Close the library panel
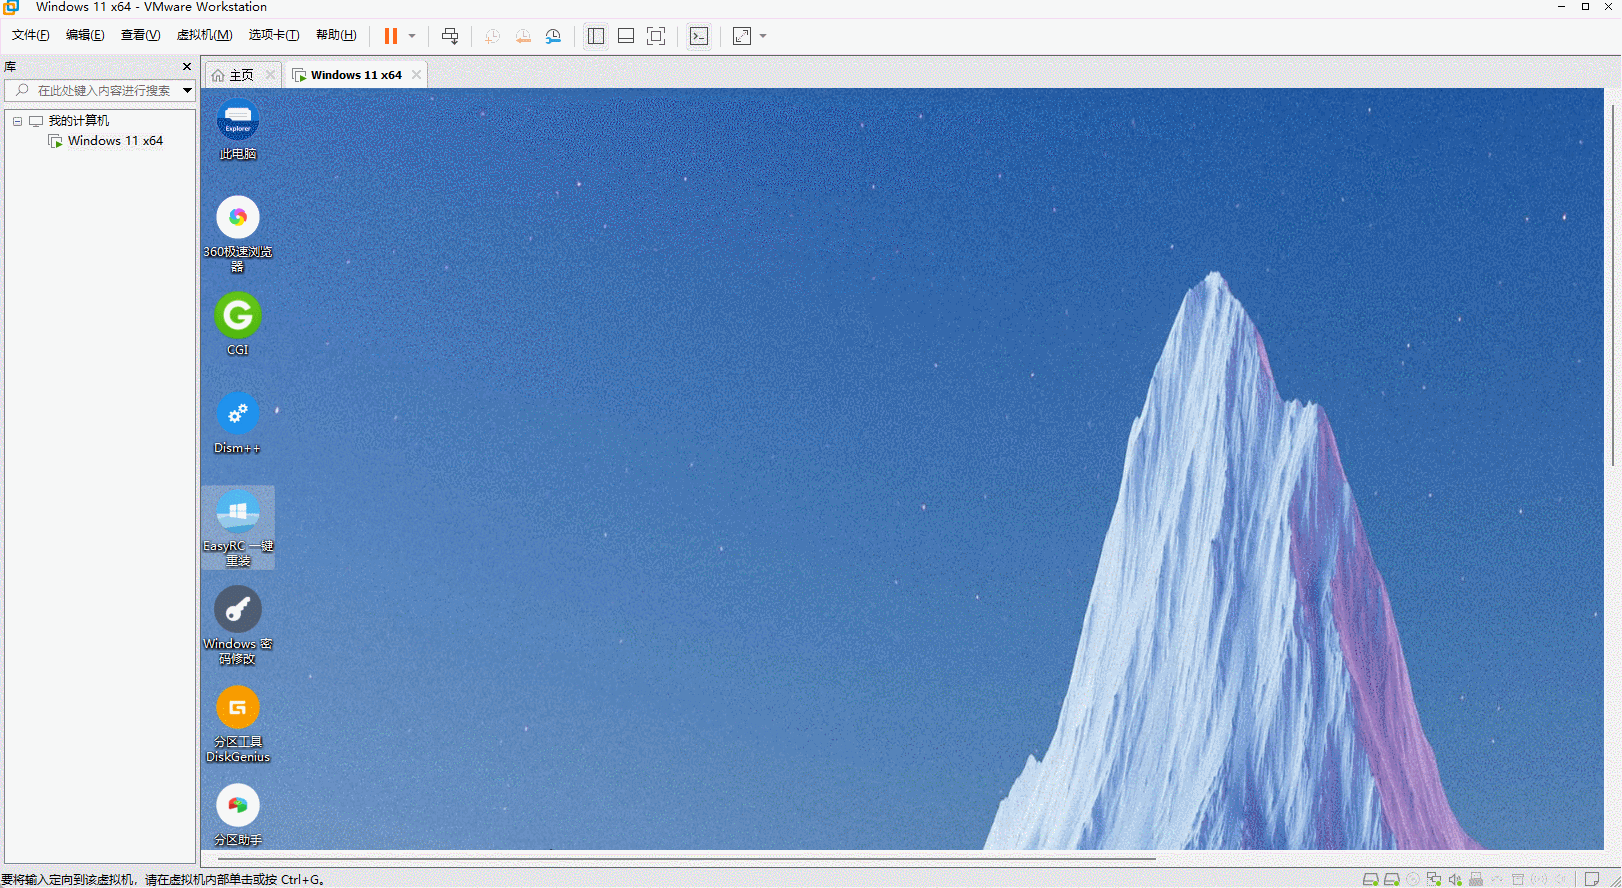Screen dimensions: 1622x888 (187, 66)
